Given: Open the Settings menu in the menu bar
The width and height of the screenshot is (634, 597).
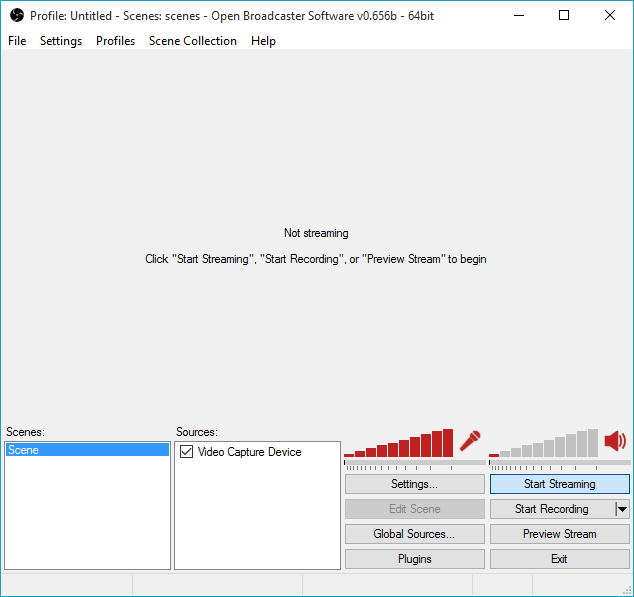Looking at the screenshot, I should coord(61,41).
